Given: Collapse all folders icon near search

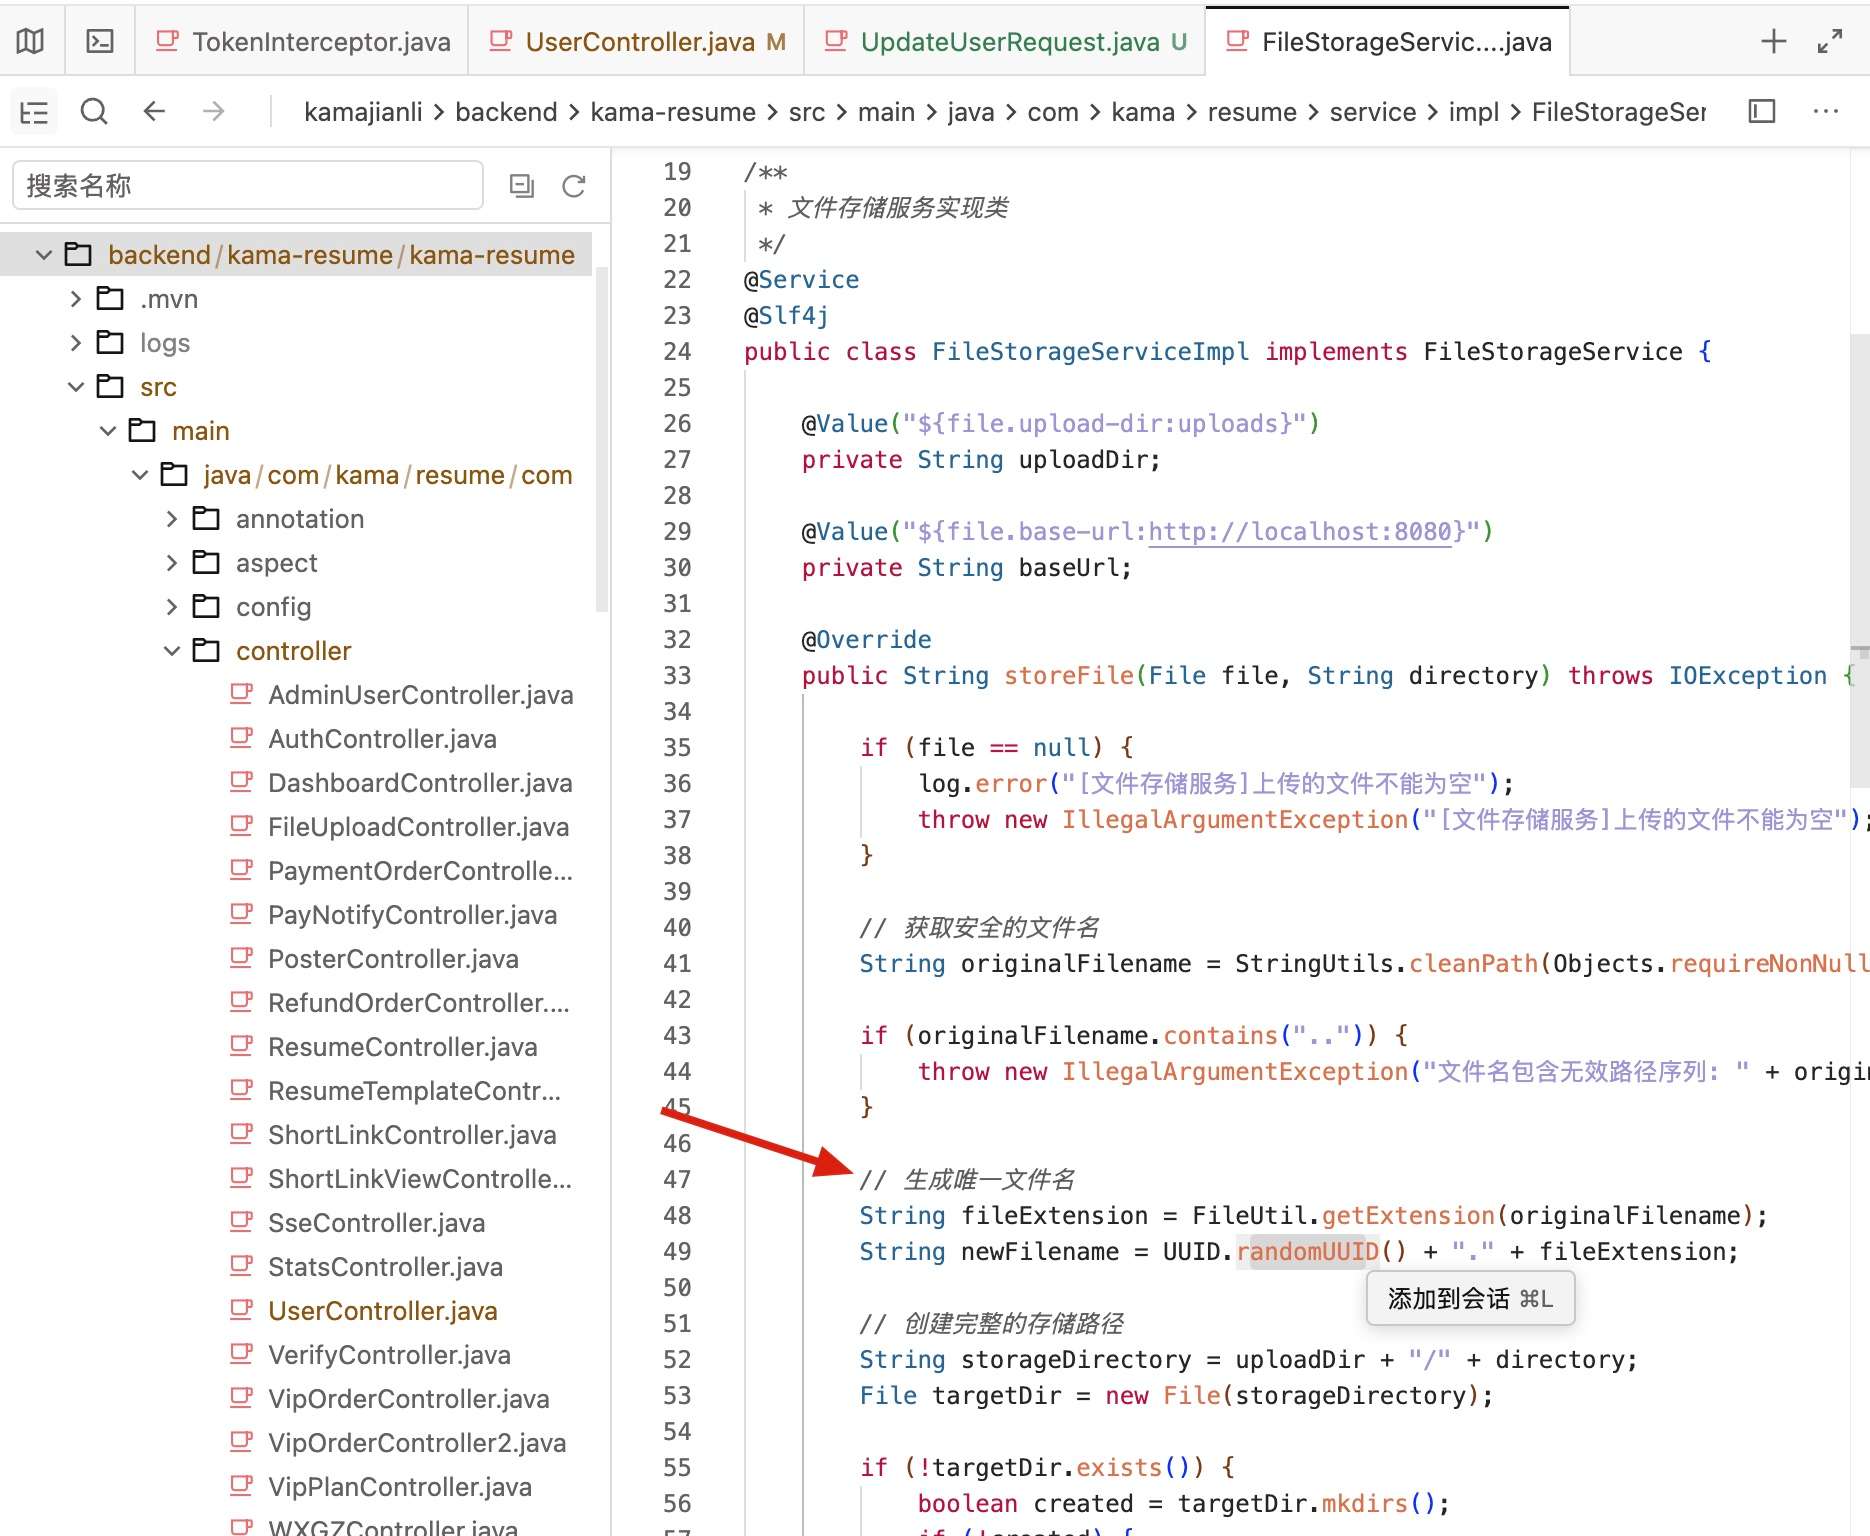Looking at the screenshot, I should click(522, 185).
